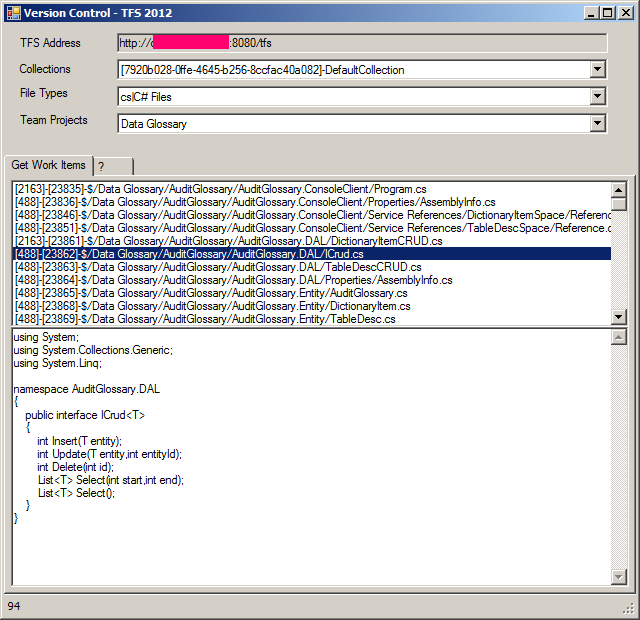Click 'using System.Collections.Generic;' line
The image size is (640, 620).
[93, 350]
